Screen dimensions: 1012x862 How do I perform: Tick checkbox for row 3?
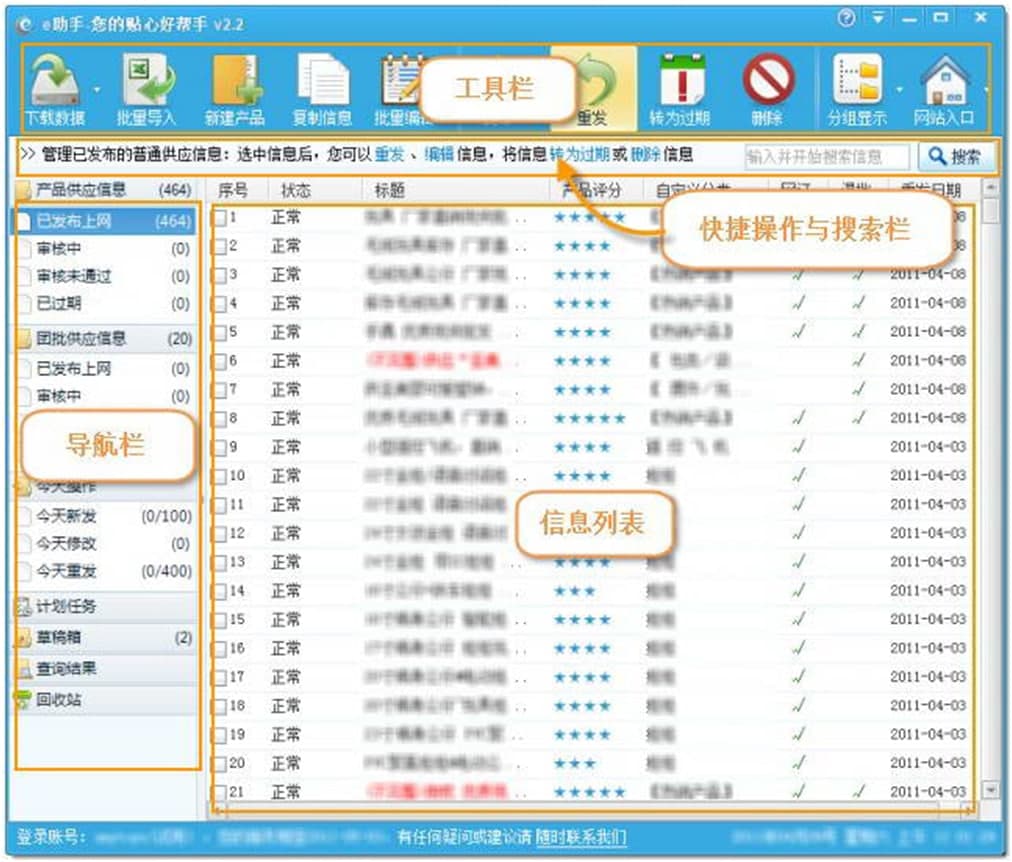click(219, 275)
